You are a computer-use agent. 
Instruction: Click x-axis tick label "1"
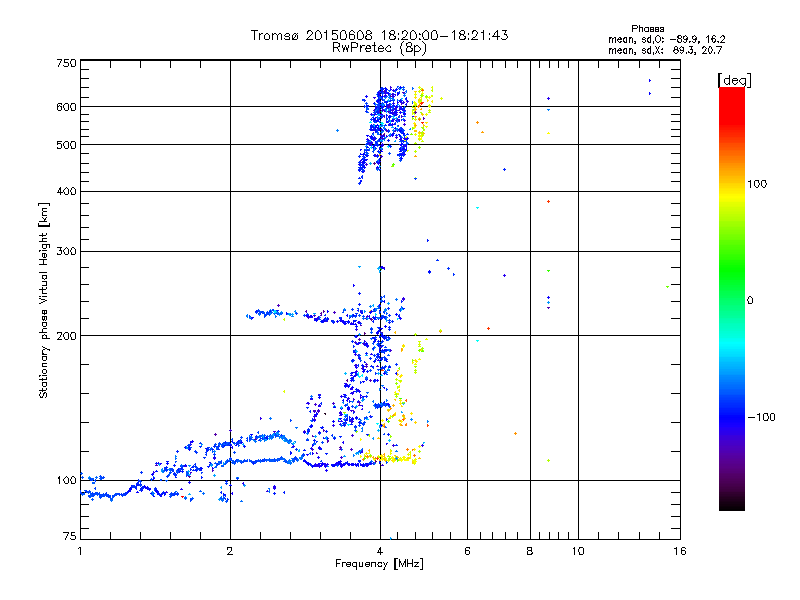click(x=80, y=551)
